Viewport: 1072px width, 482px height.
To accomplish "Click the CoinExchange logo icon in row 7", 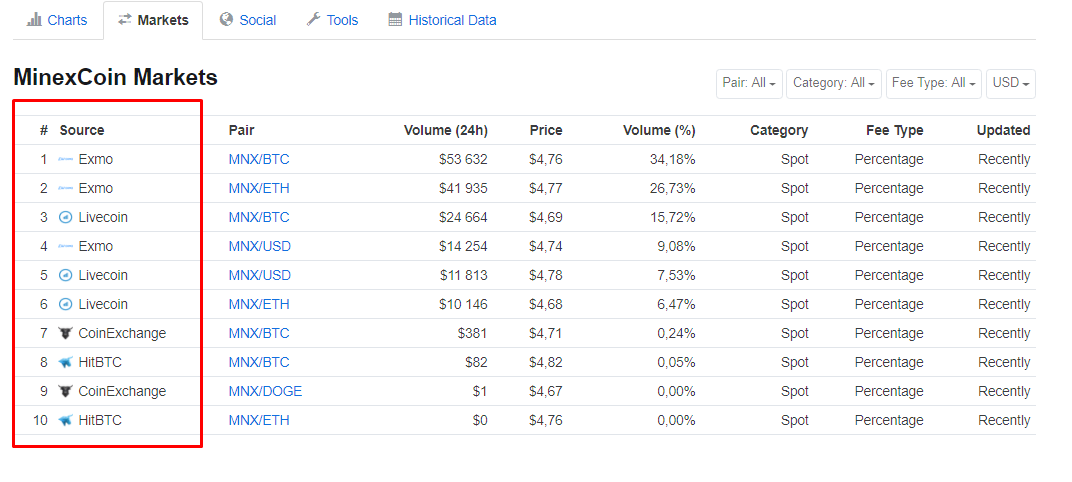I will tap(66, 333).
